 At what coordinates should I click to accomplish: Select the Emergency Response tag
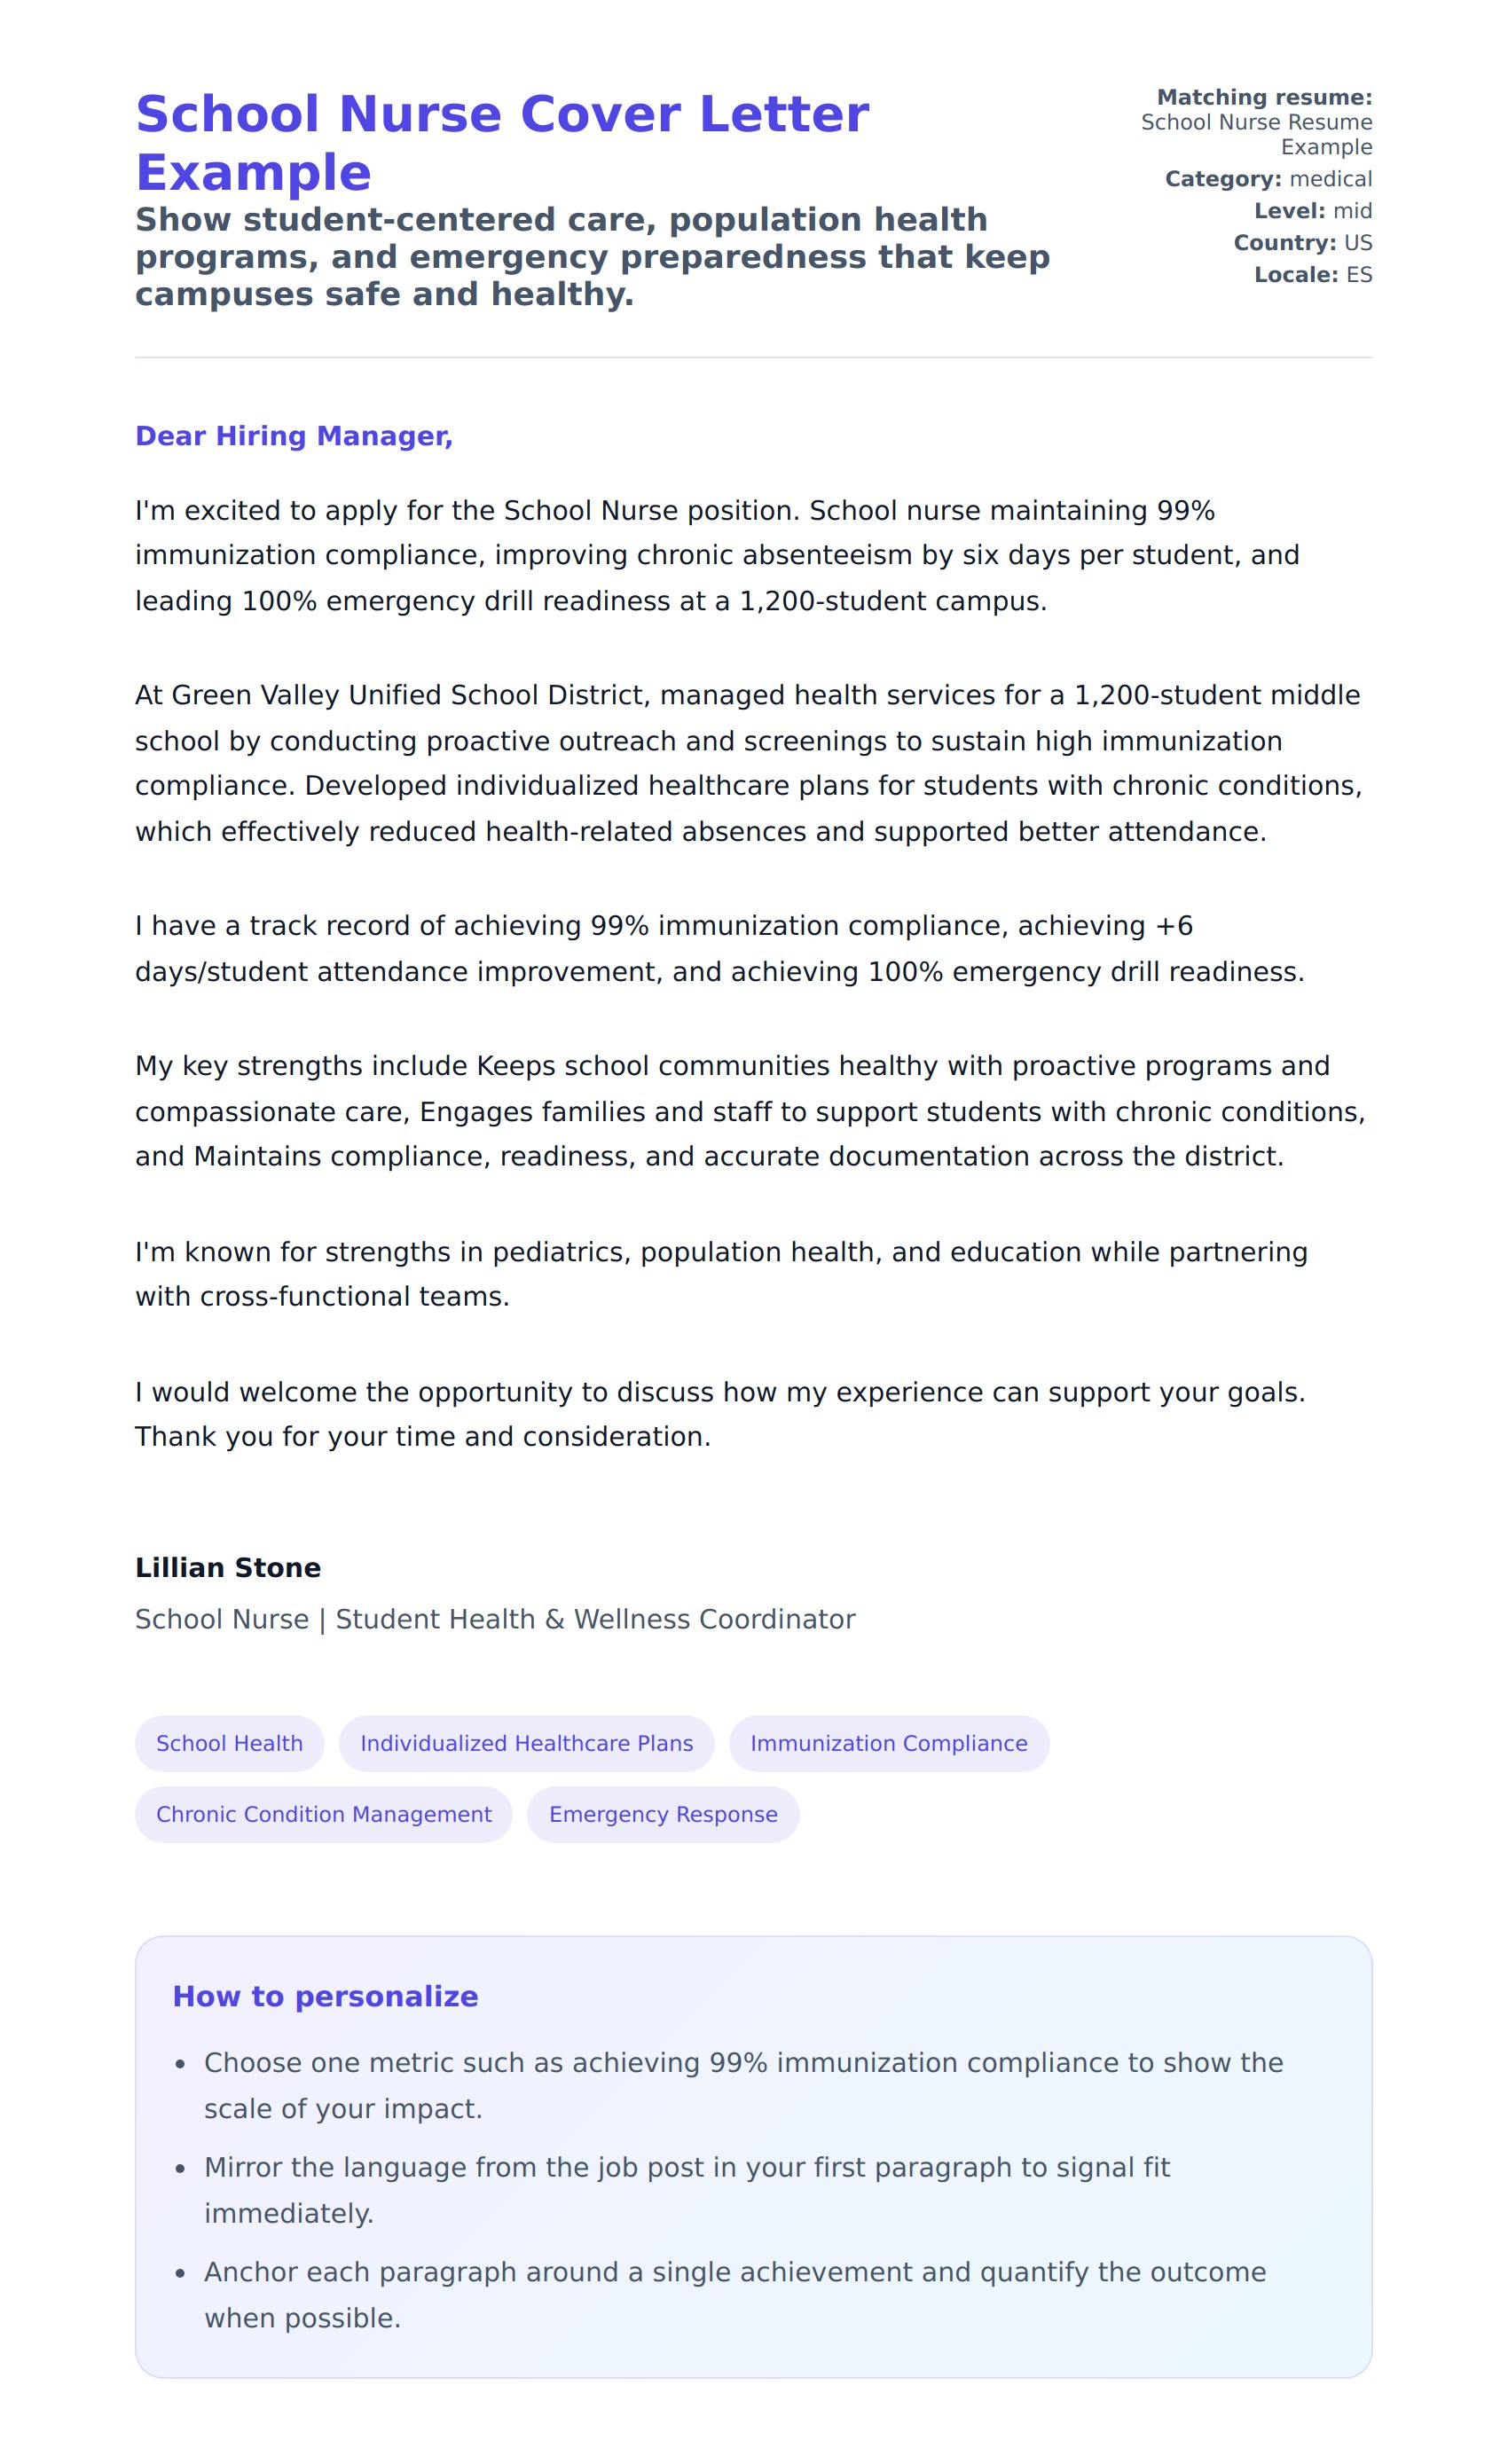[662, 1814]
